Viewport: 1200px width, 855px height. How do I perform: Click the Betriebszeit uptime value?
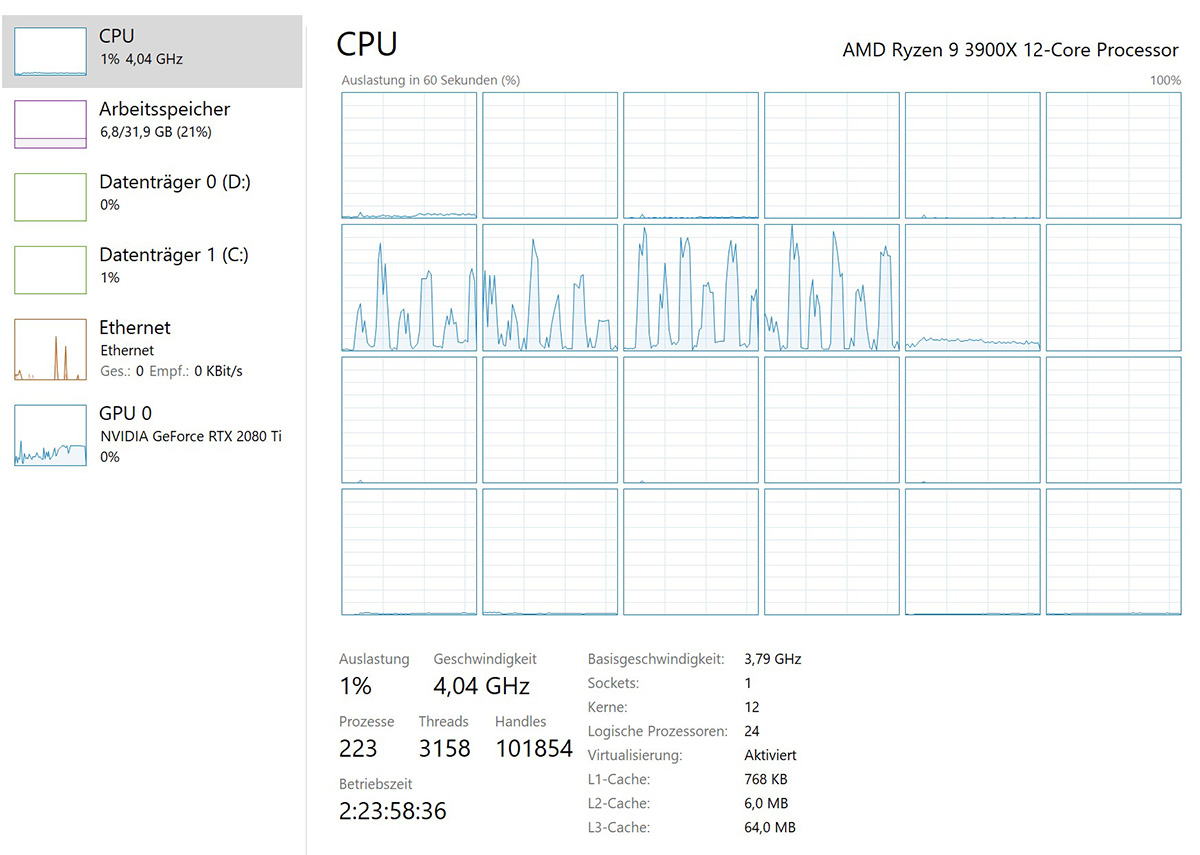pos(393,810)
